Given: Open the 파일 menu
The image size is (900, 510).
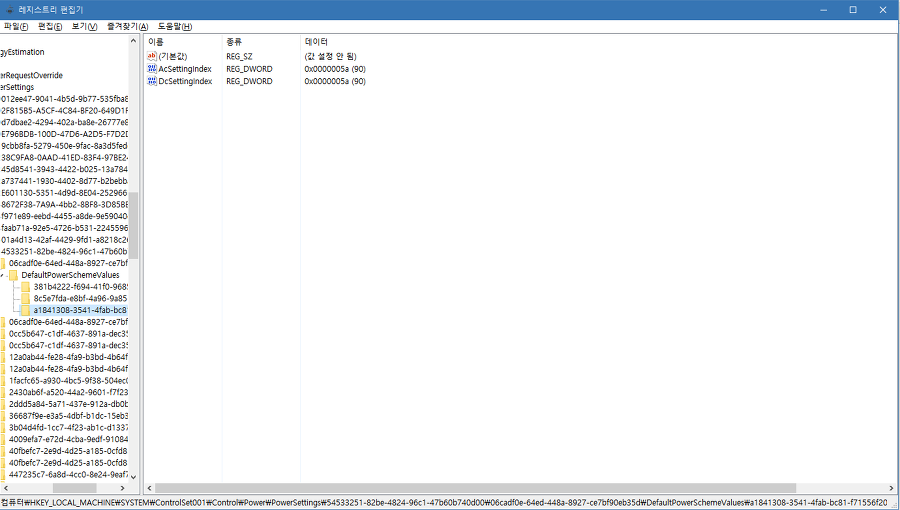Looking at the screenshot, I should 17,26.
